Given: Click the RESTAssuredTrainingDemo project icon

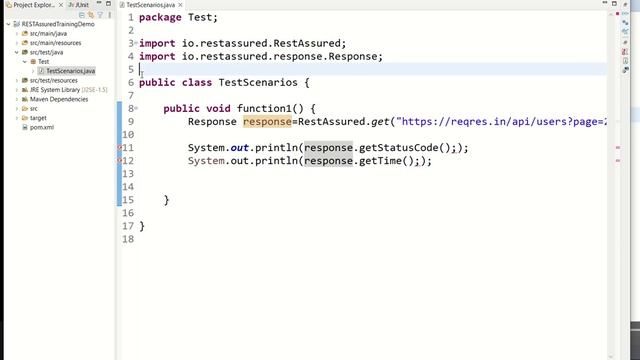Looking at the screenshot, I should [x=16, y=24].
